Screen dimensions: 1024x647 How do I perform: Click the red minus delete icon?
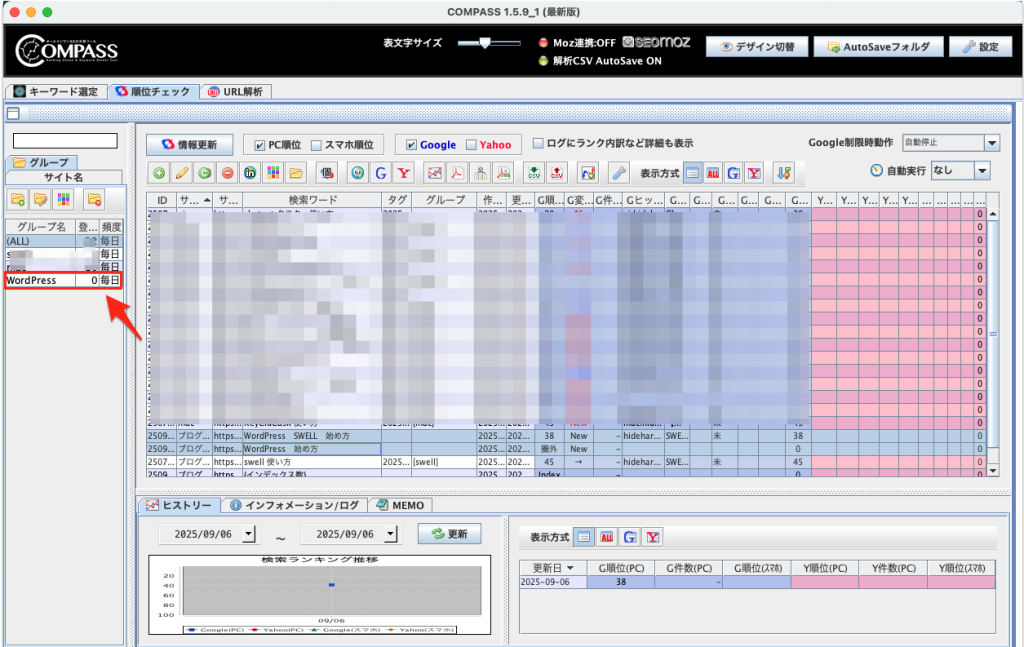point(227,172)
